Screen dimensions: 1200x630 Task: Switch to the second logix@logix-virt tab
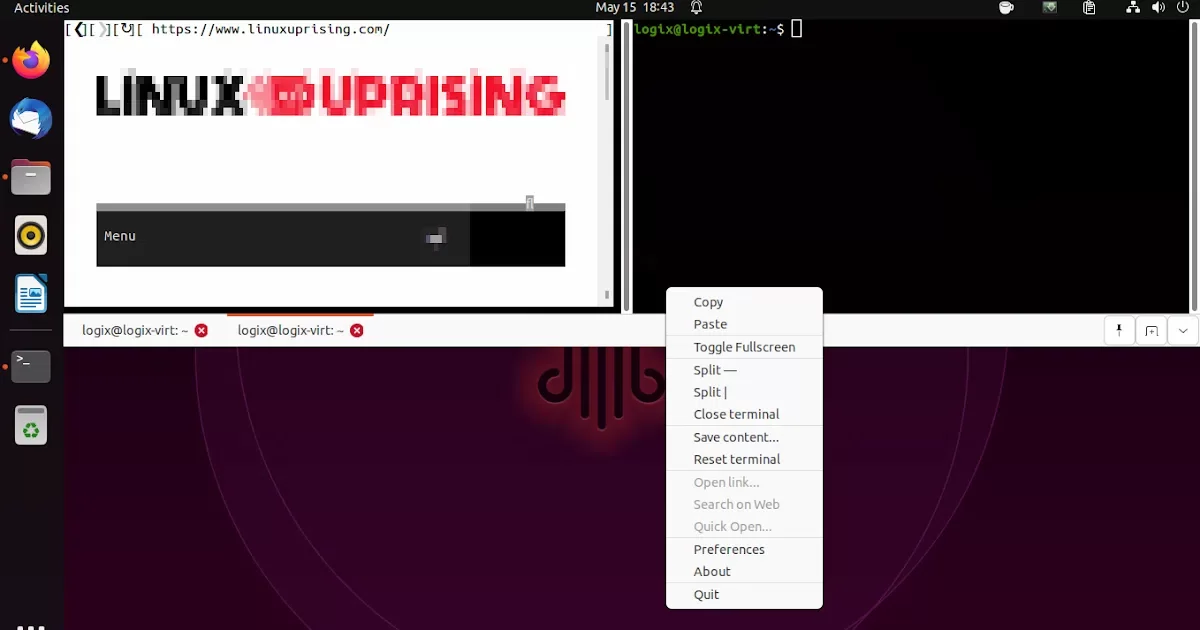[290, 330]
